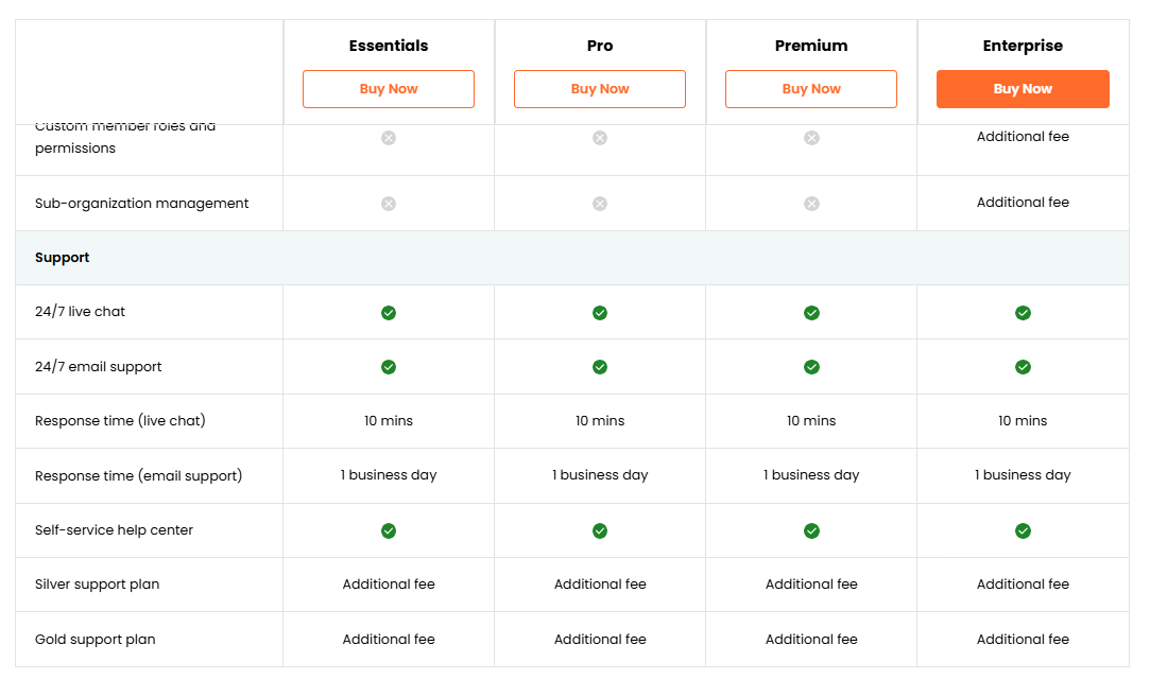
Task: Click Buy Now under the Essentials column
Action: [388, 89]
